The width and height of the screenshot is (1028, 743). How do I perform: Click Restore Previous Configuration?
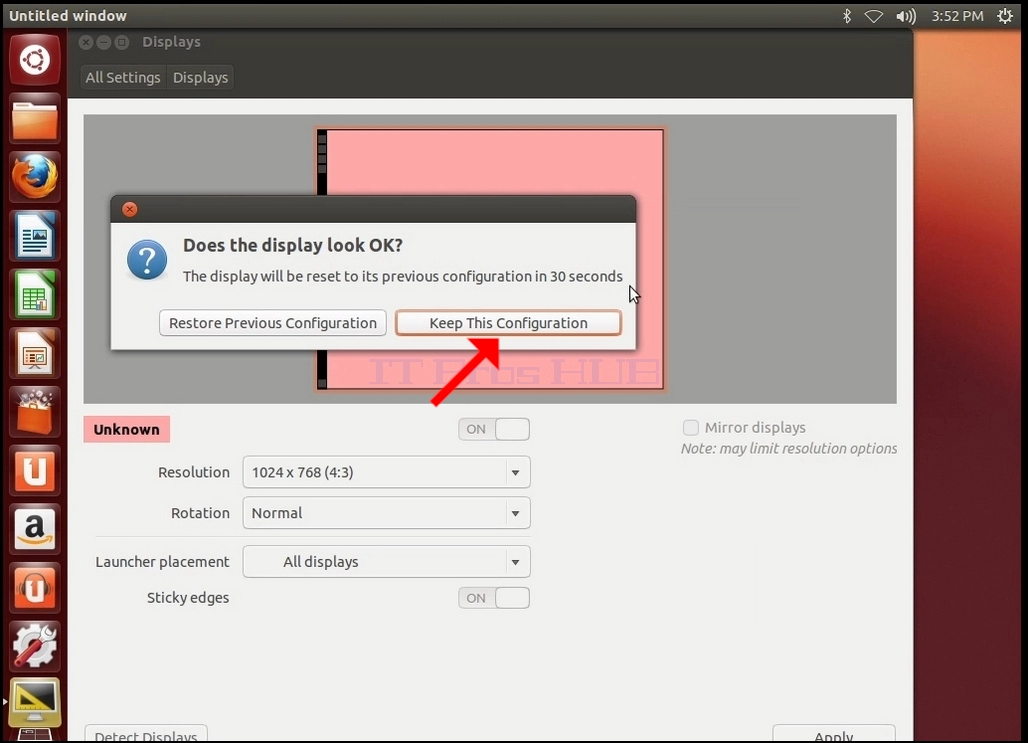pyautogui.click(x=273, y=323)
